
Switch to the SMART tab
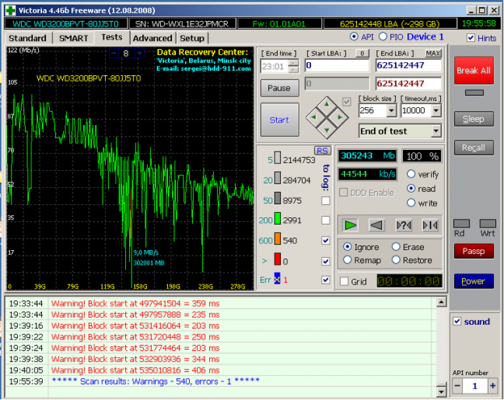[x=74, y=38]
